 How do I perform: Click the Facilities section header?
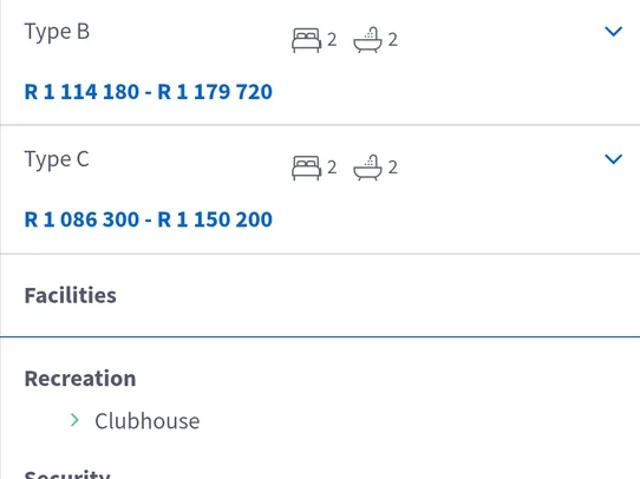pos(70,295)
